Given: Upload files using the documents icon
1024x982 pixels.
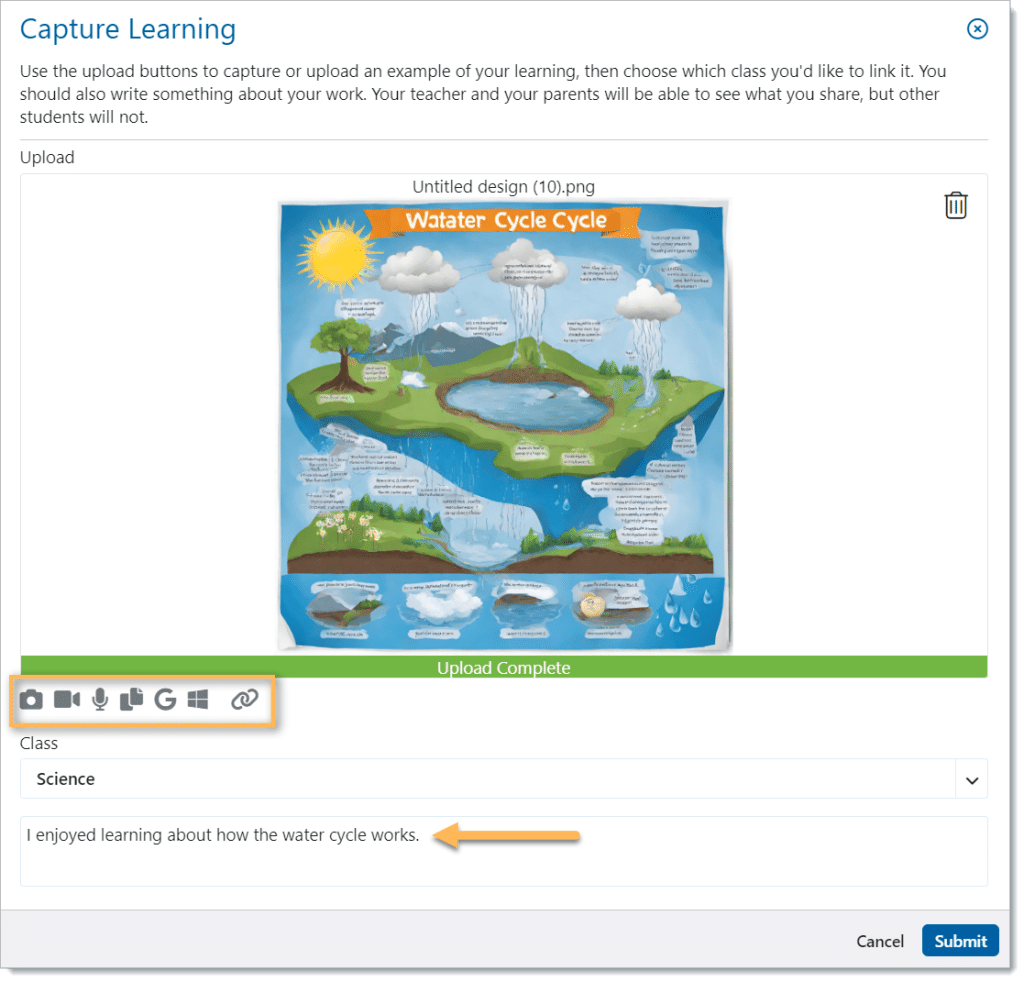Looking at the screenshot, I should click(132, 700).
